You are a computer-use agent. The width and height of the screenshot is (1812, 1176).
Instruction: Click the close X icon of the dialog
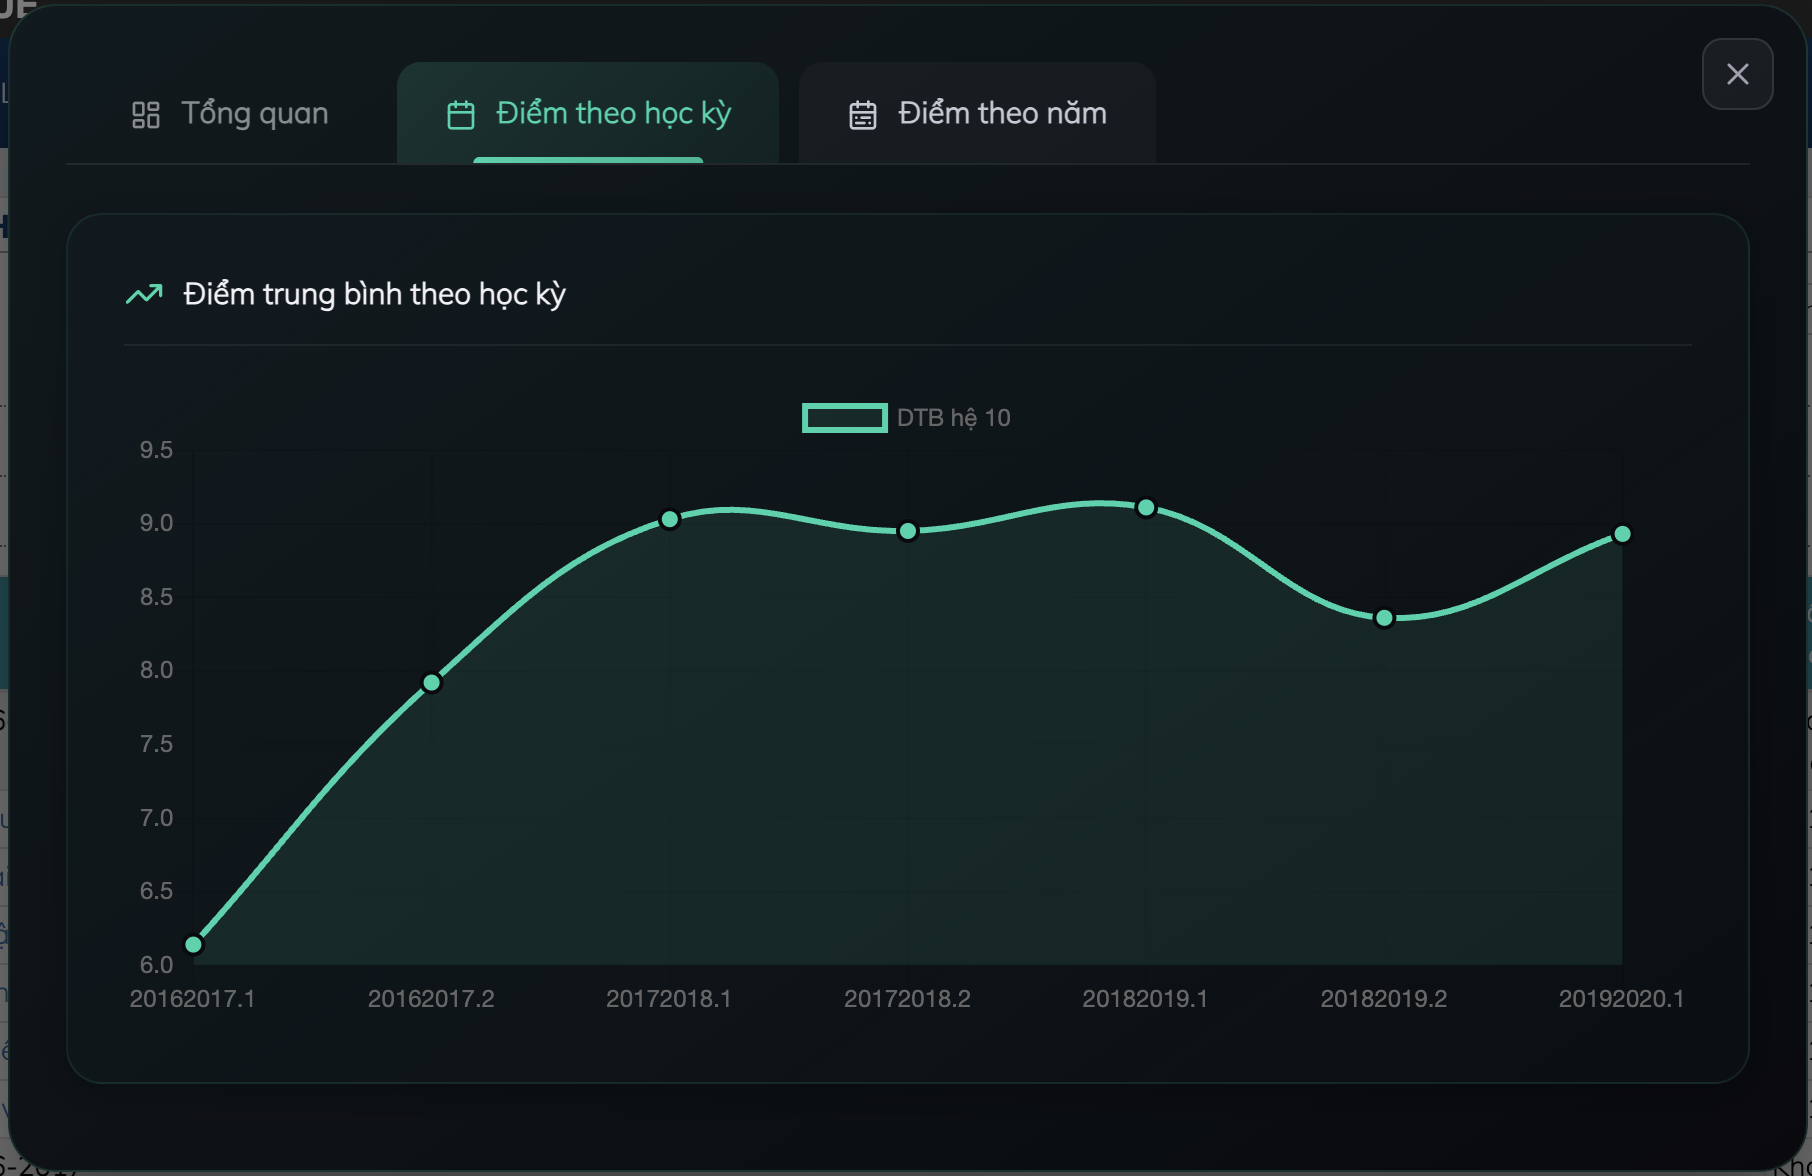coord(1737,74)
